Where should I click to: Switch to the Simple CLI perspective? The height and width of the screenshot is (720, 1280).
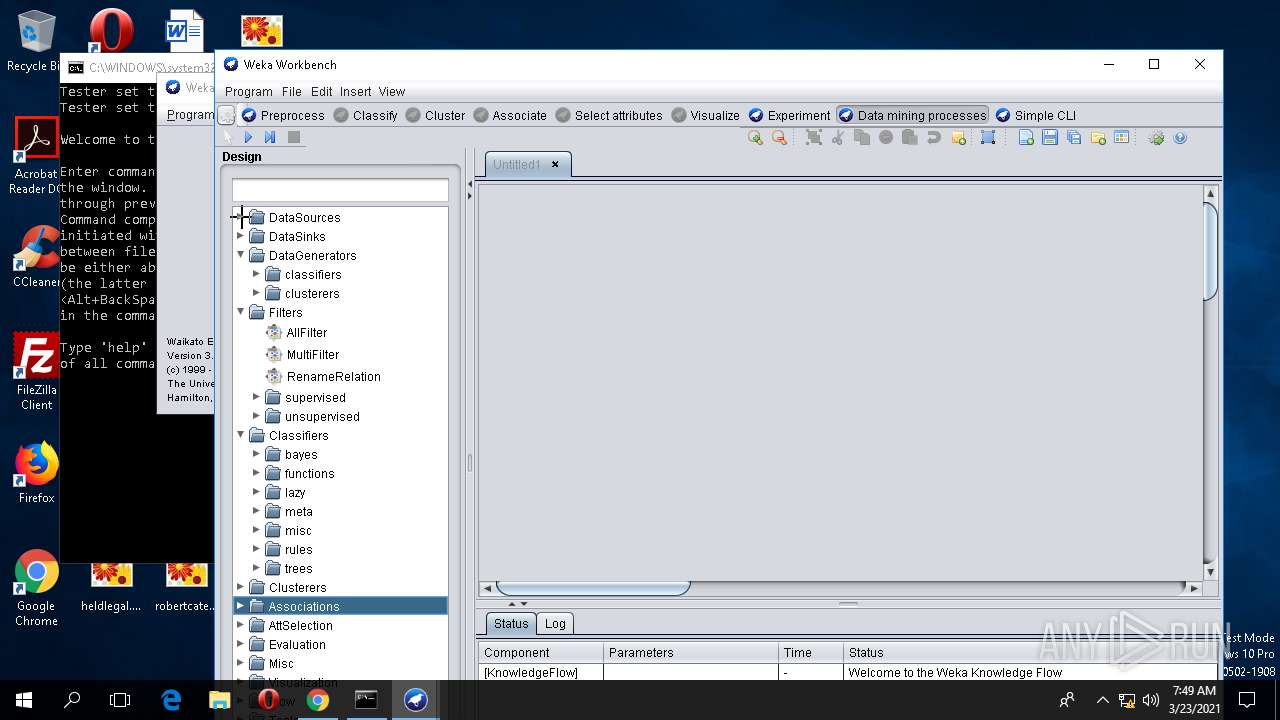(1036, 115)
